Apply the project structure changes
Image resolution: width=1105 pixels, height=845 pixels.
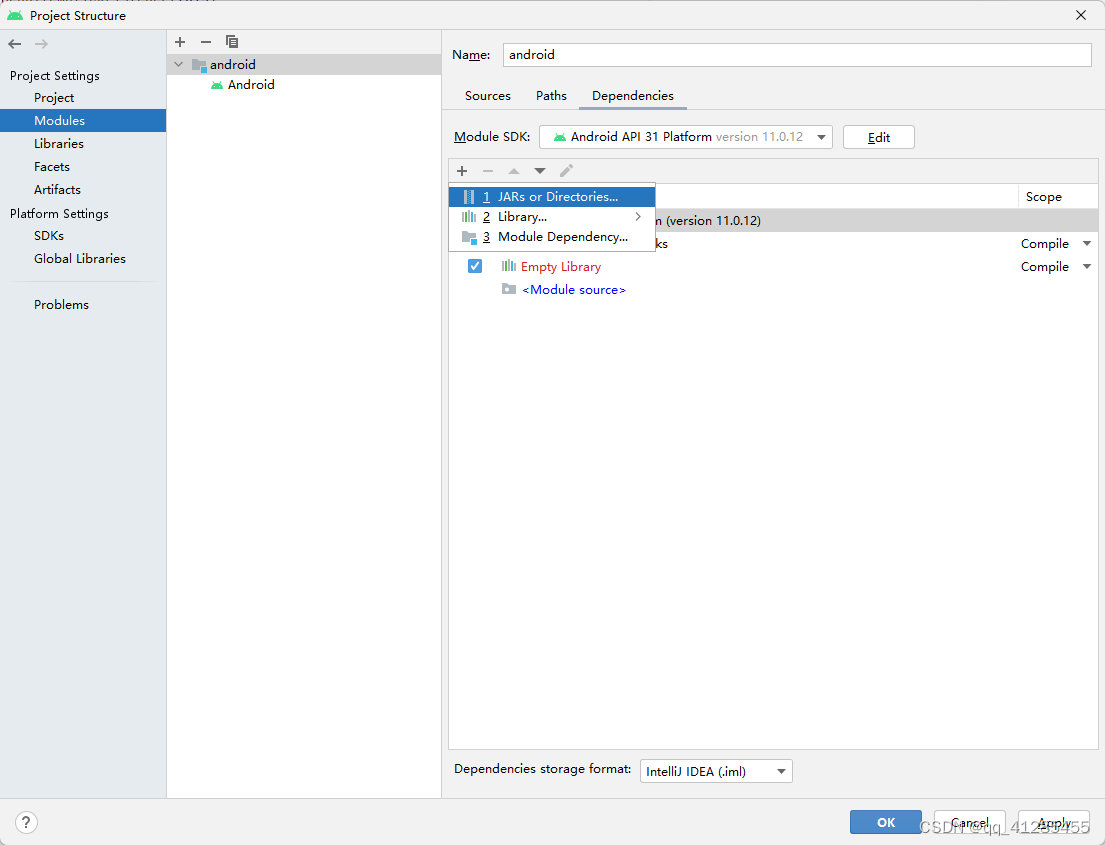[x=1052, y=821]
